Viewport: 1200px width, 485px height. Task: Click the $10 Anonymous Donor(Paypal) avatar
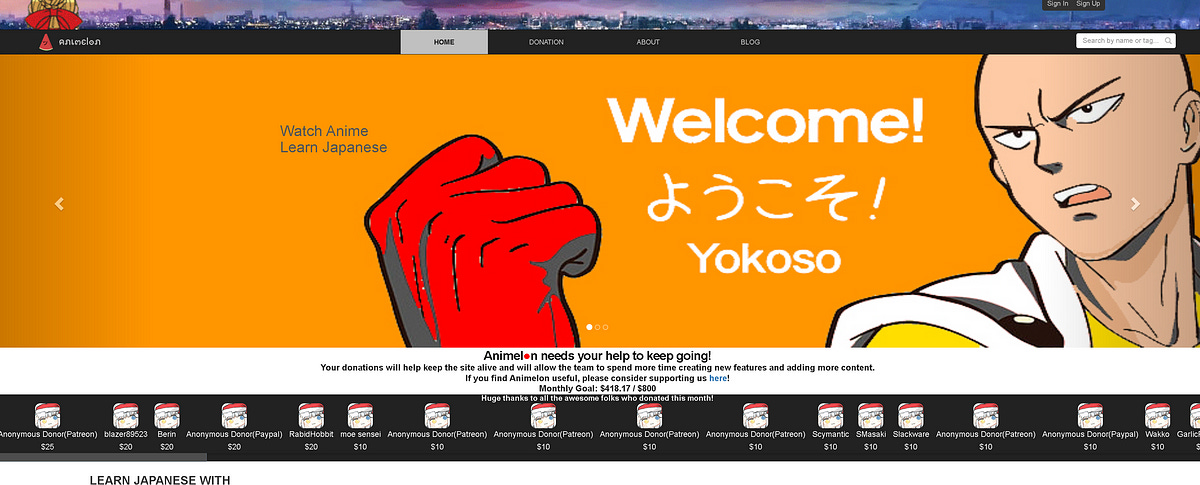1090,416
